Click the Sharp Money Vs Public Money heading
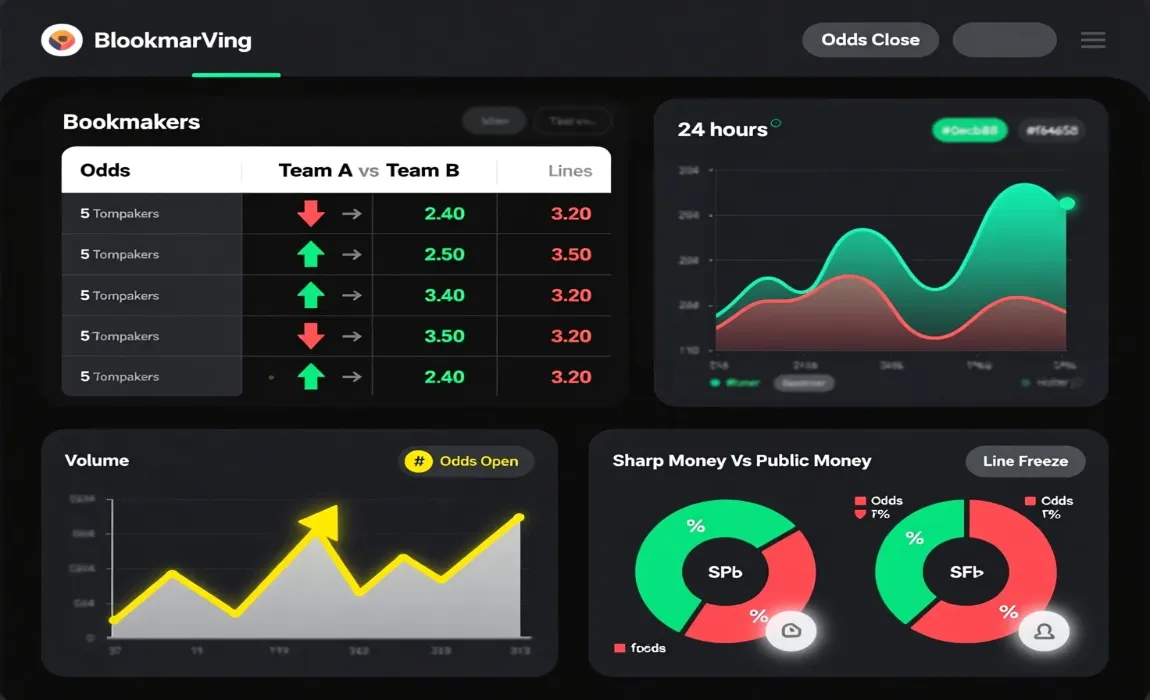Image resolution: width=1150 pixels, height=700 pixels. 741,460
